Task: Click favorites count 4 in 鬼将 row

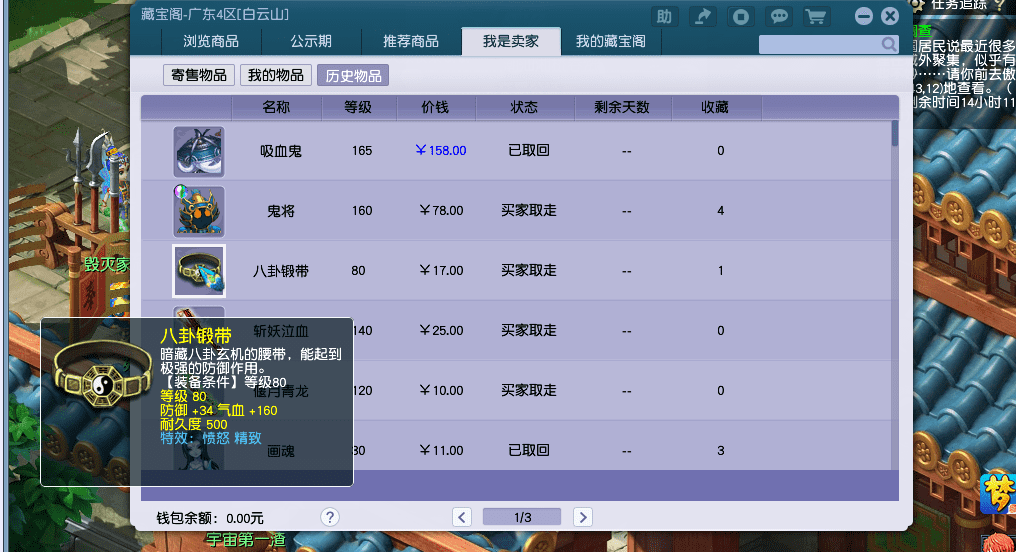Action: click(721, 211)
